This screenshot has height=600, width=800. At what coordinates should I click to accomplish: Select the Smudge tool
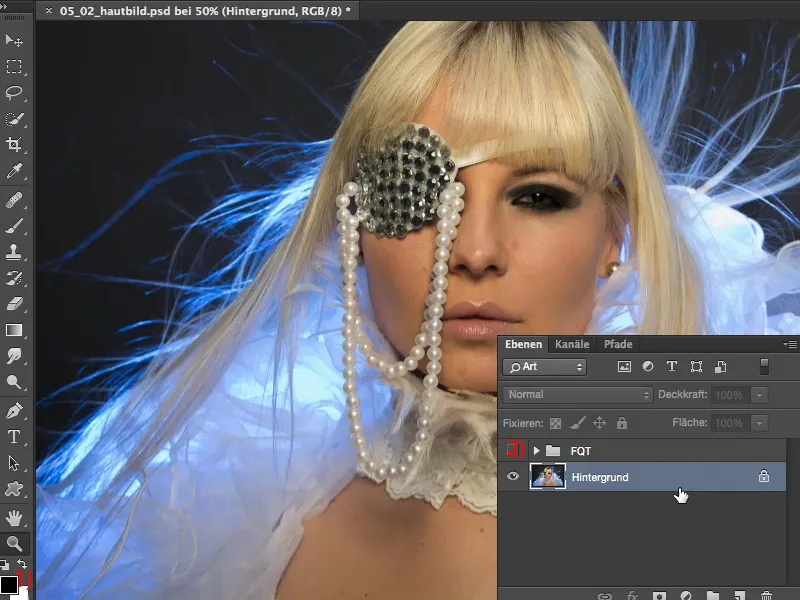(x=14, y=357)
